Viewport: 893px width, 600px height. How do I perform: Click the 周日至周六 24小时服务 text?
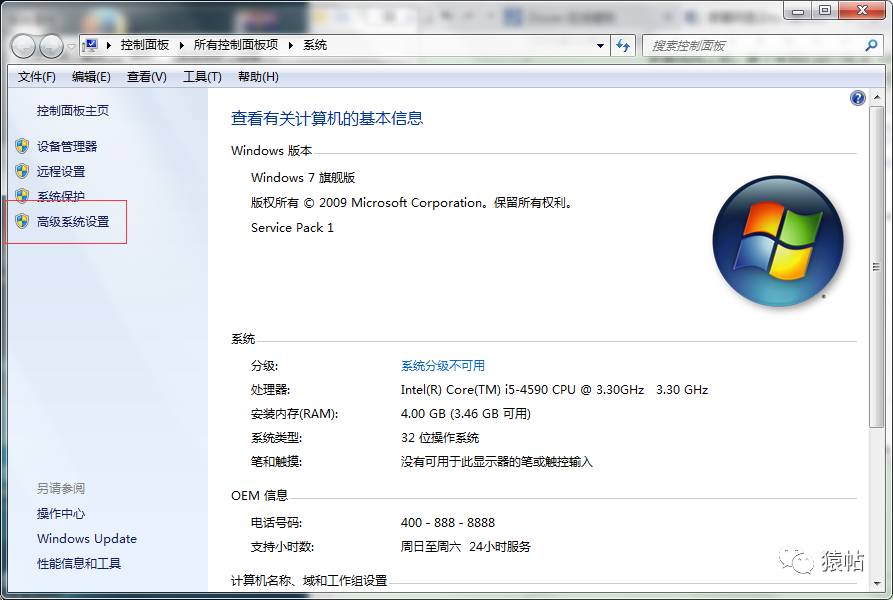[465, 546]
